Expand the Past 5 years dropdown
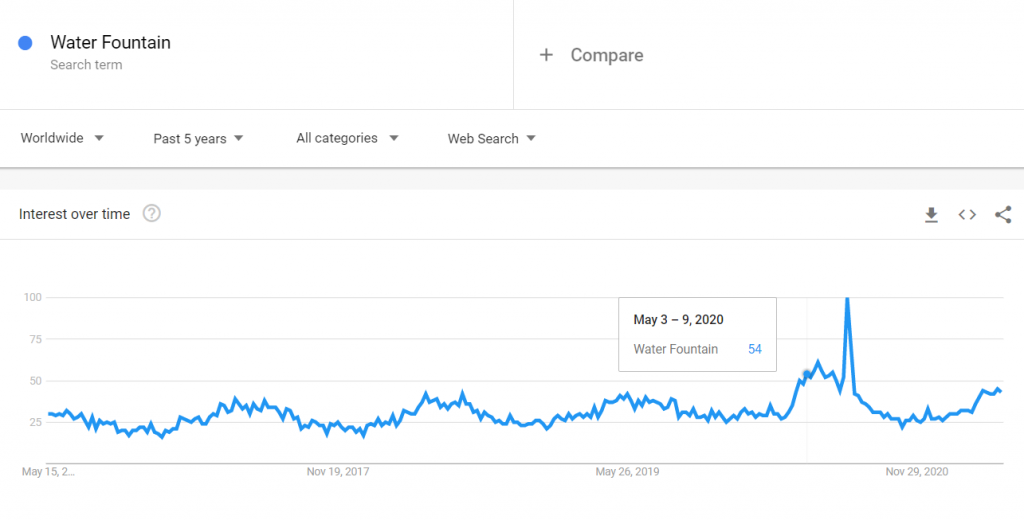Viewport: 1024px width, 520px height. 198,138
